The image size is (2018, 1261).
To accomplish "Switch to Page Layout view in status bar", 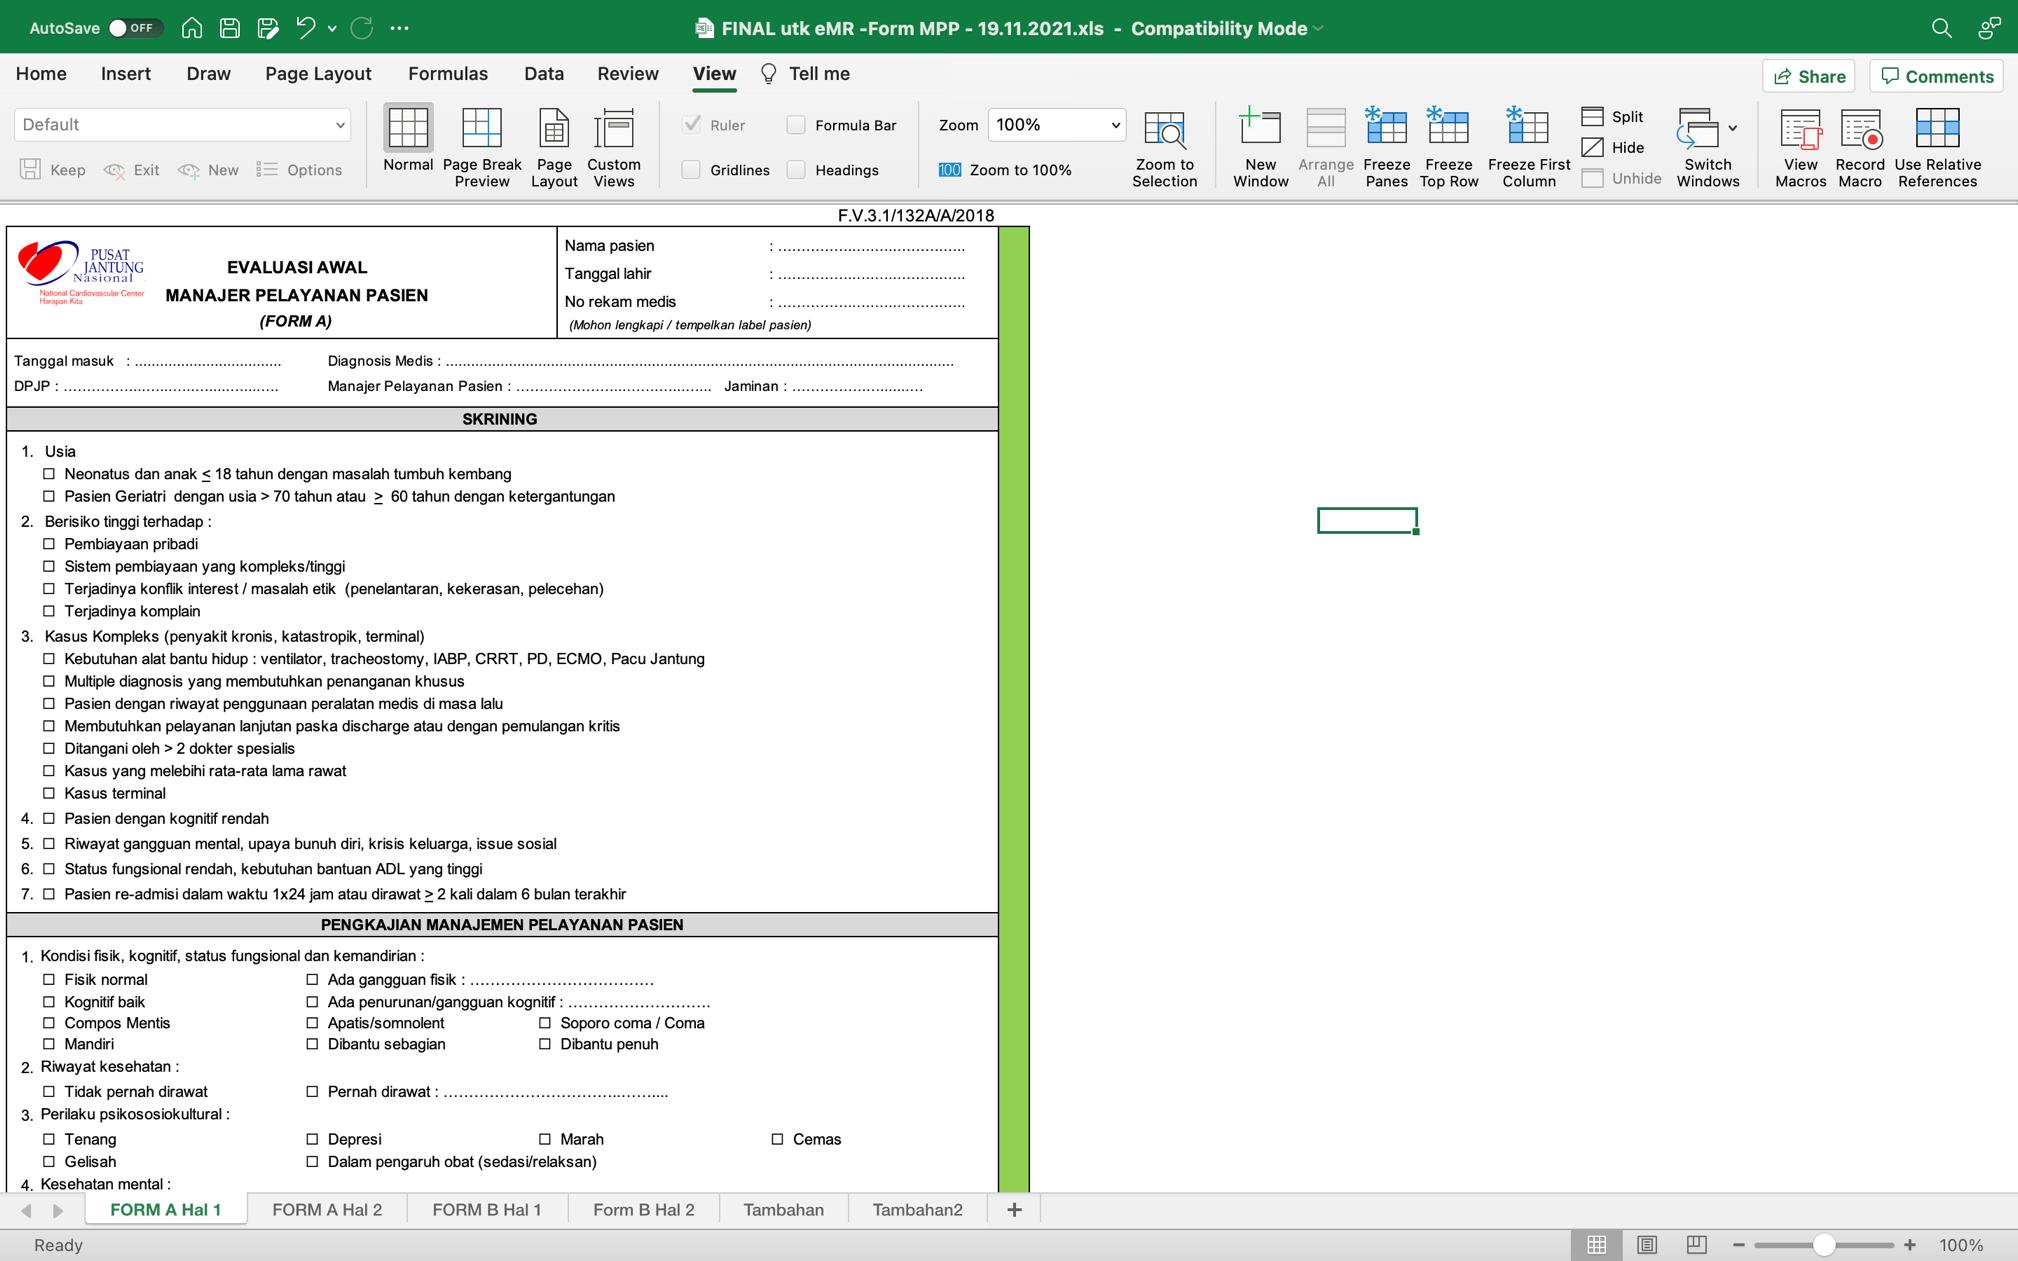I will [x=1647, y=1245].
